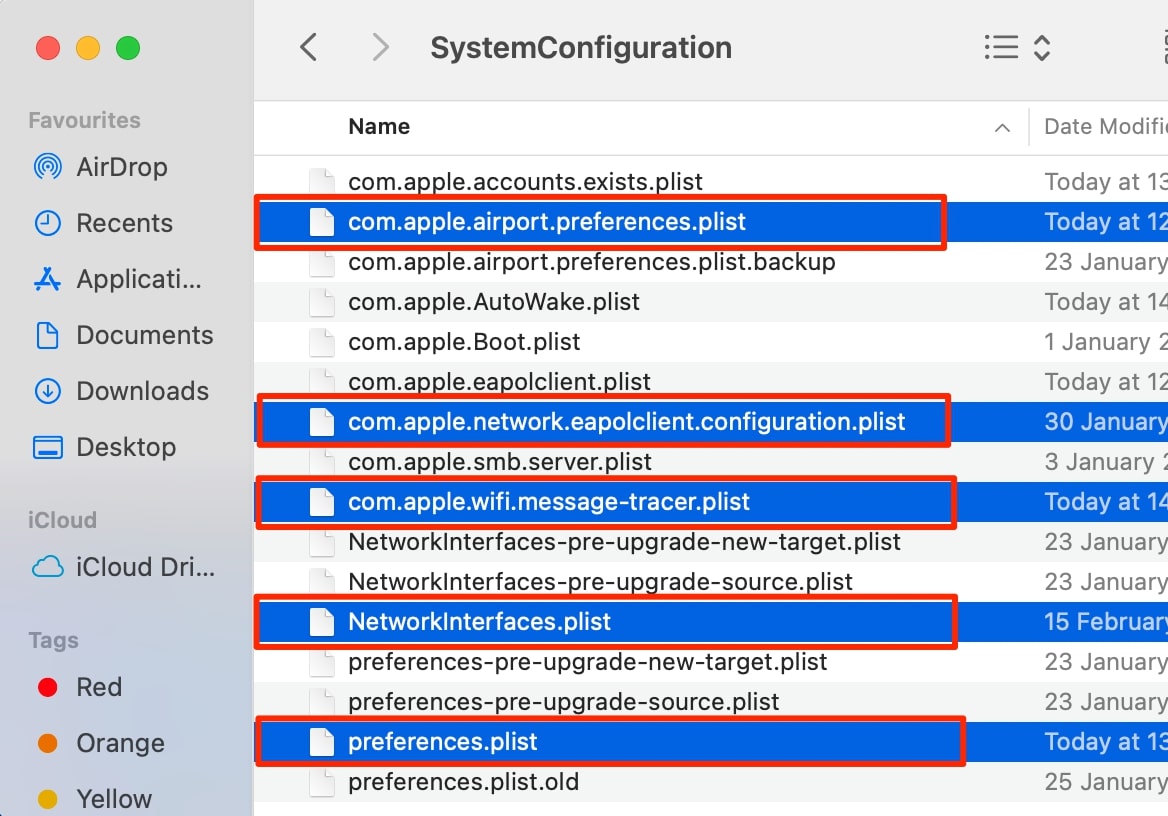Select the preferences.plist.old file

coord(711,782)
